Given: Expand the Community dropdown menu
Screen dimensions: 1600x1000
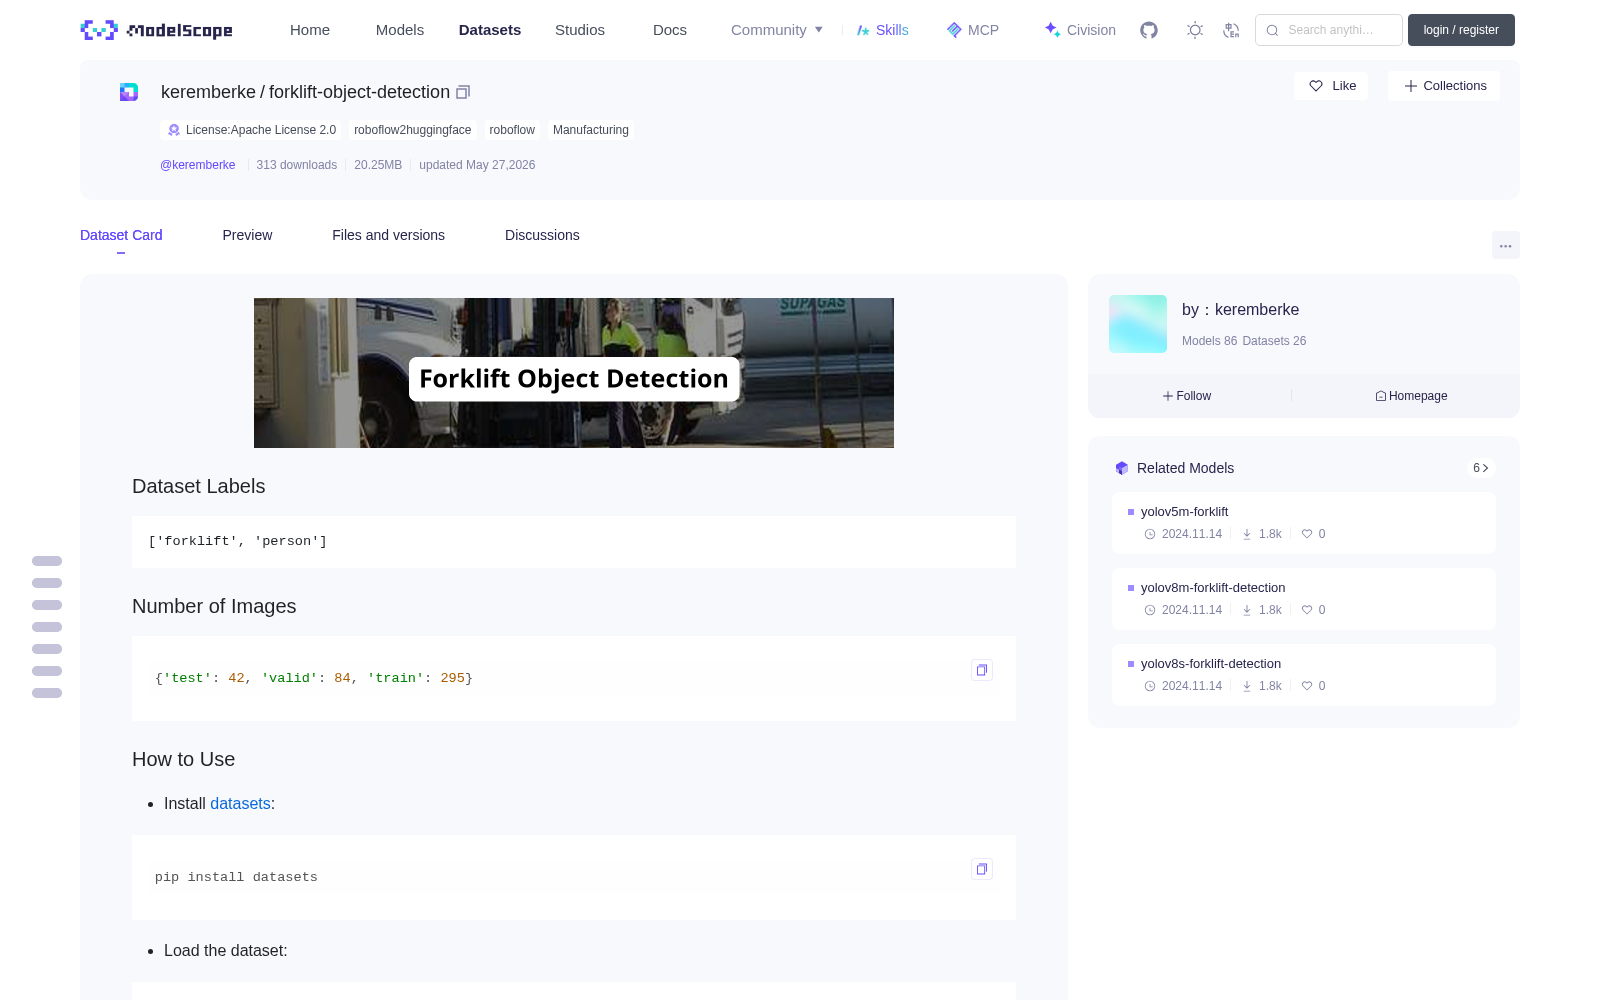Looking at the screenshot, I should pos(777,30).
